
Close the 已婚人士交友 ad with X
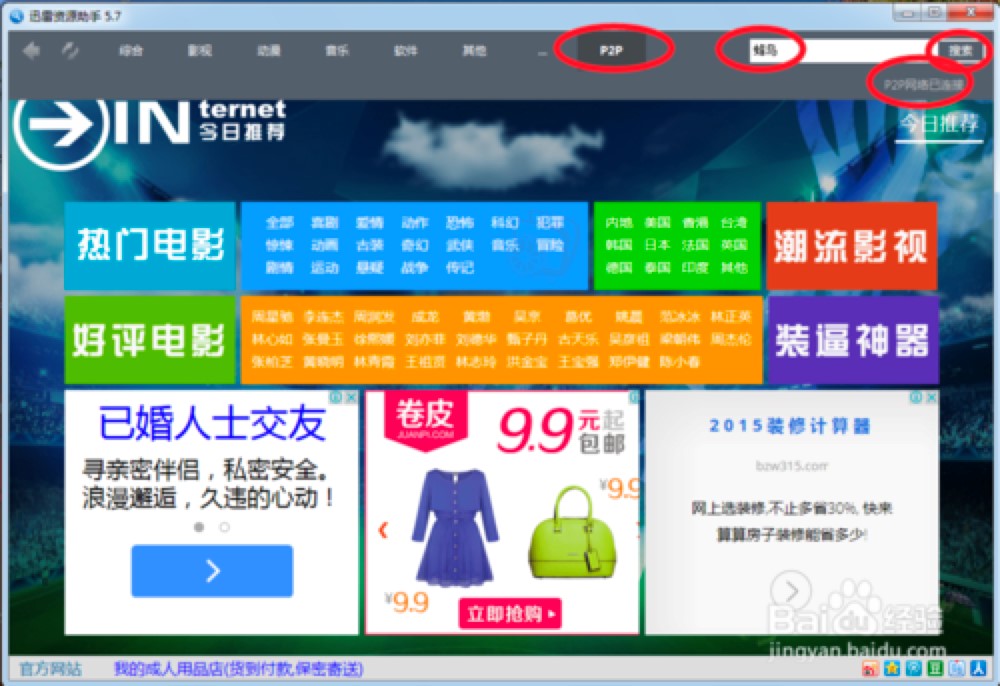(351, 397)
